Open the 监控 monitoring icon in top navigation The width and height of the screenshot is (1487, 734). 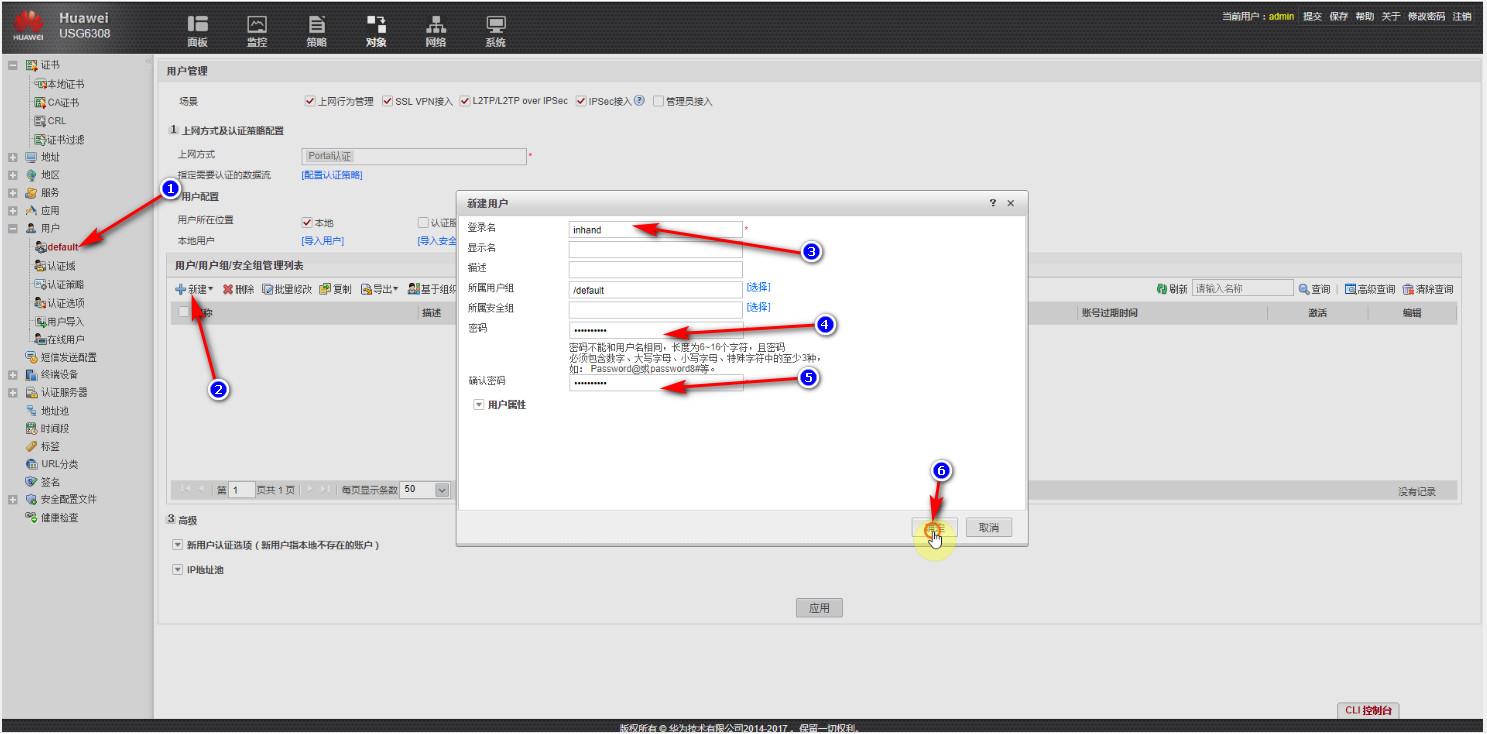click(257, 24)
